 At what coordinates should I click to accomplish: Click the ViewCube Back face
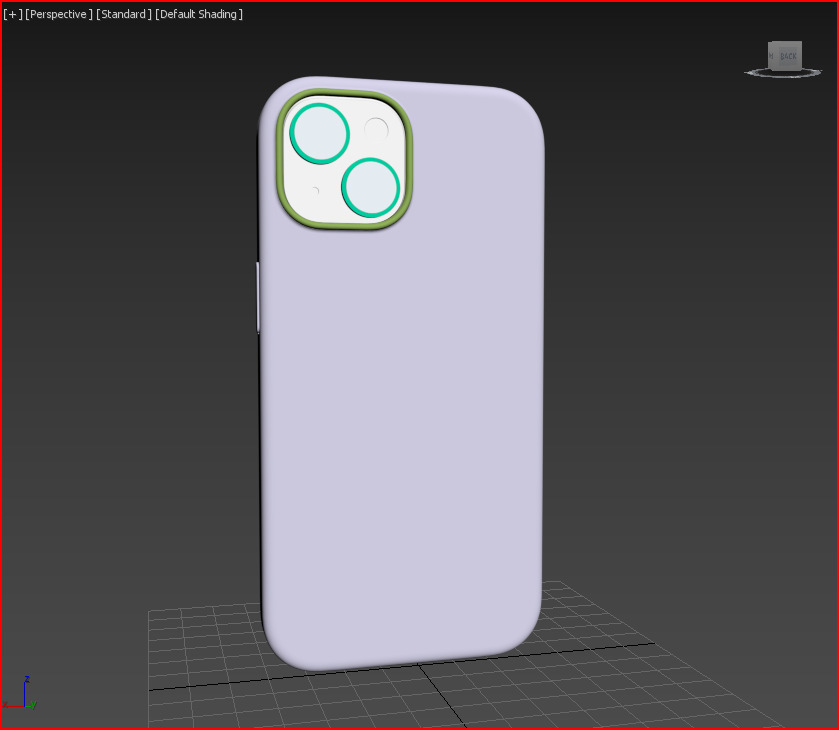tap(788, 55)
